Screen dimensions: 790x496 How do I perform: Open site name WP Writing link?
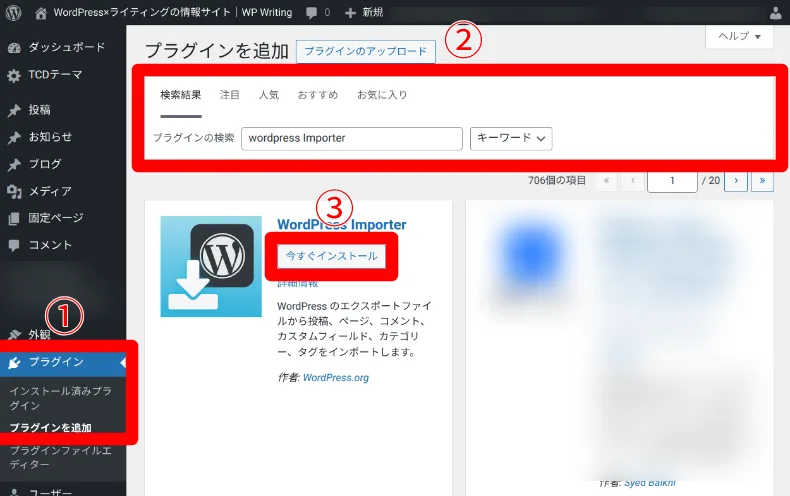(173, 13)
